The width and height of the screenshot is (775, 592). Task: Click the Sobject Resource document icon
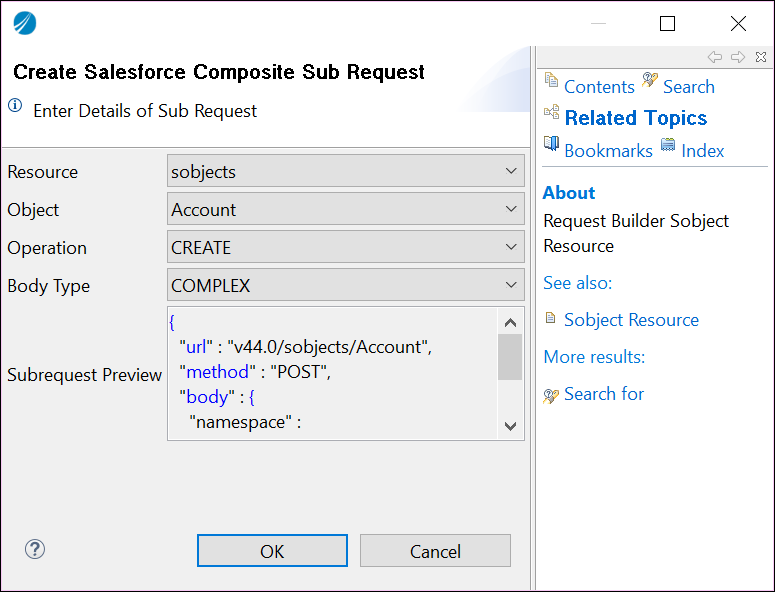pyautogui.click(x=551, y=319)
